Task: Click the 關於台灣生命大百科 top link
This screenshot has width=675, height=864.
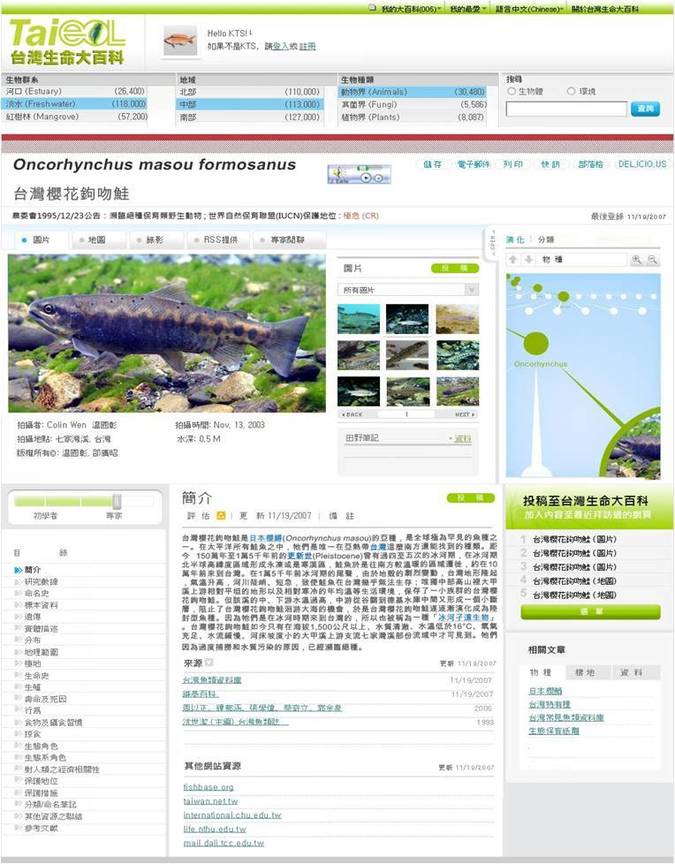Action: [x=605, y=9]
